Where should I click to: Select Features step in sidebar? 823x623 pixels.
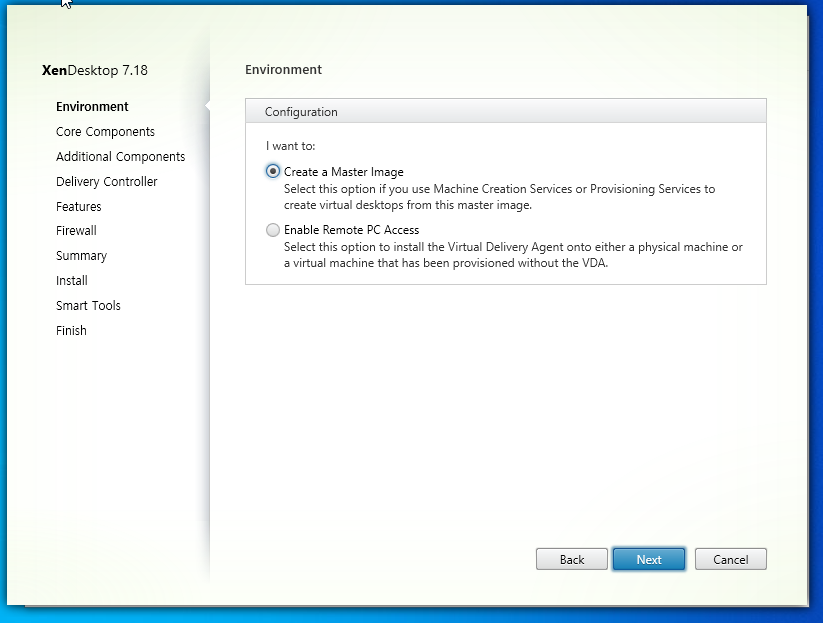[79, 207]
